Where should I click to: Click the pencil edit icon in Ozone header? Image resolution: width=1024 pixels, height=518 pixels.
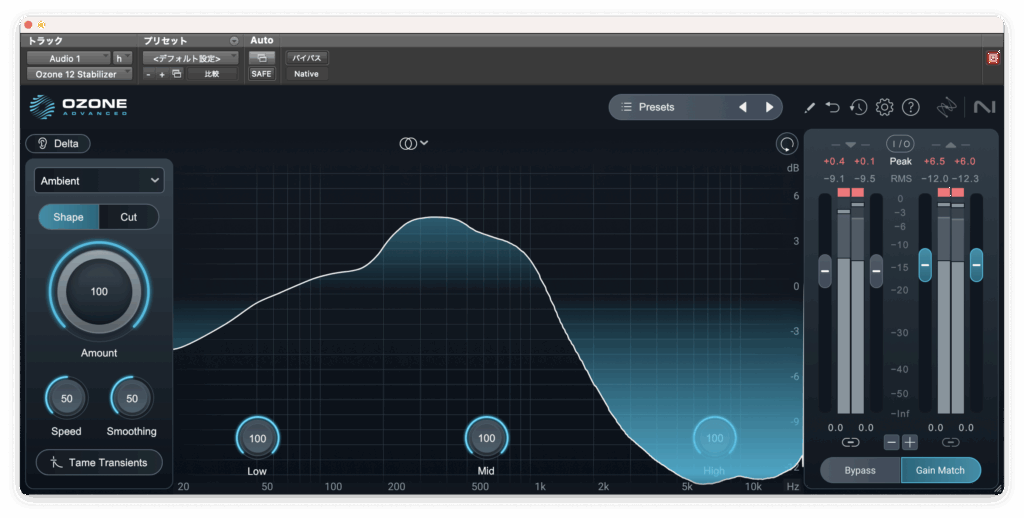[809, 107]
